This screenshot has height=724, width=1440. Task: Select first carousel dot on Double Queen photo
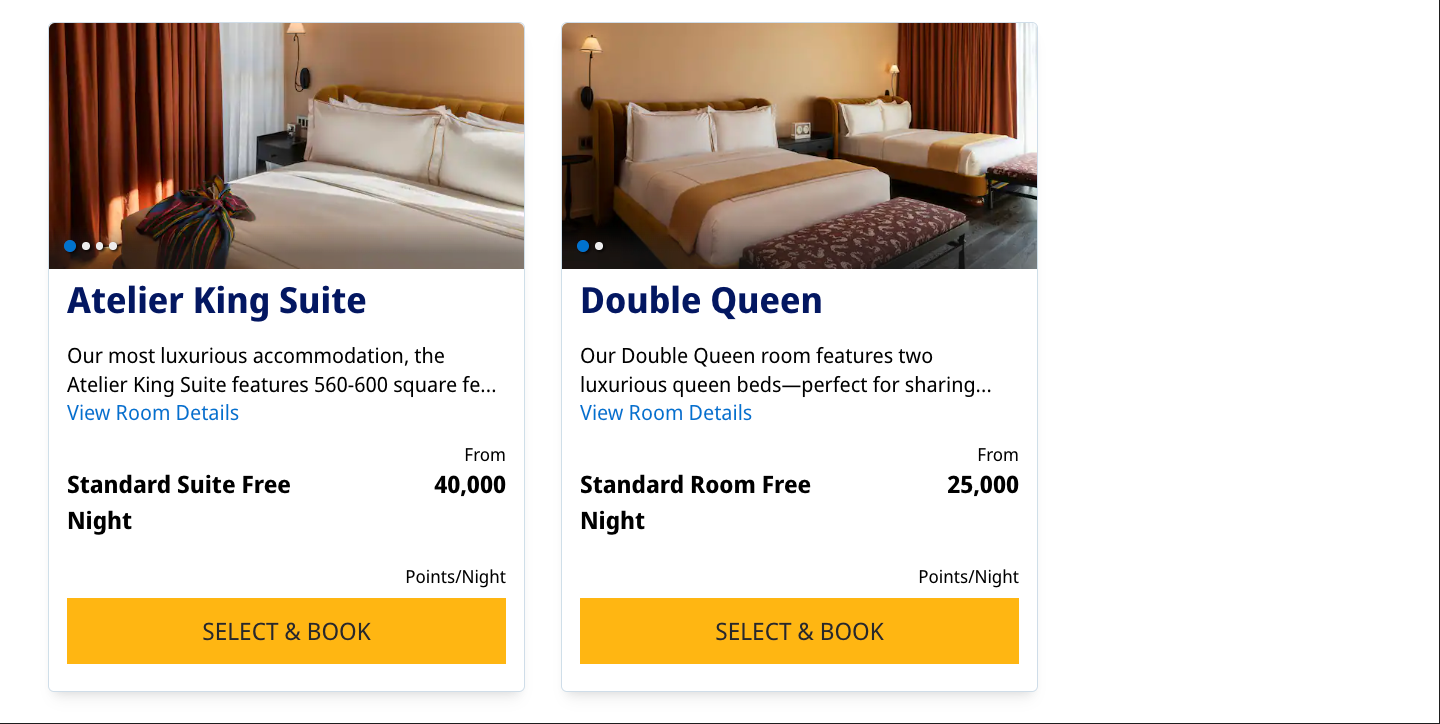click(583, 246)
